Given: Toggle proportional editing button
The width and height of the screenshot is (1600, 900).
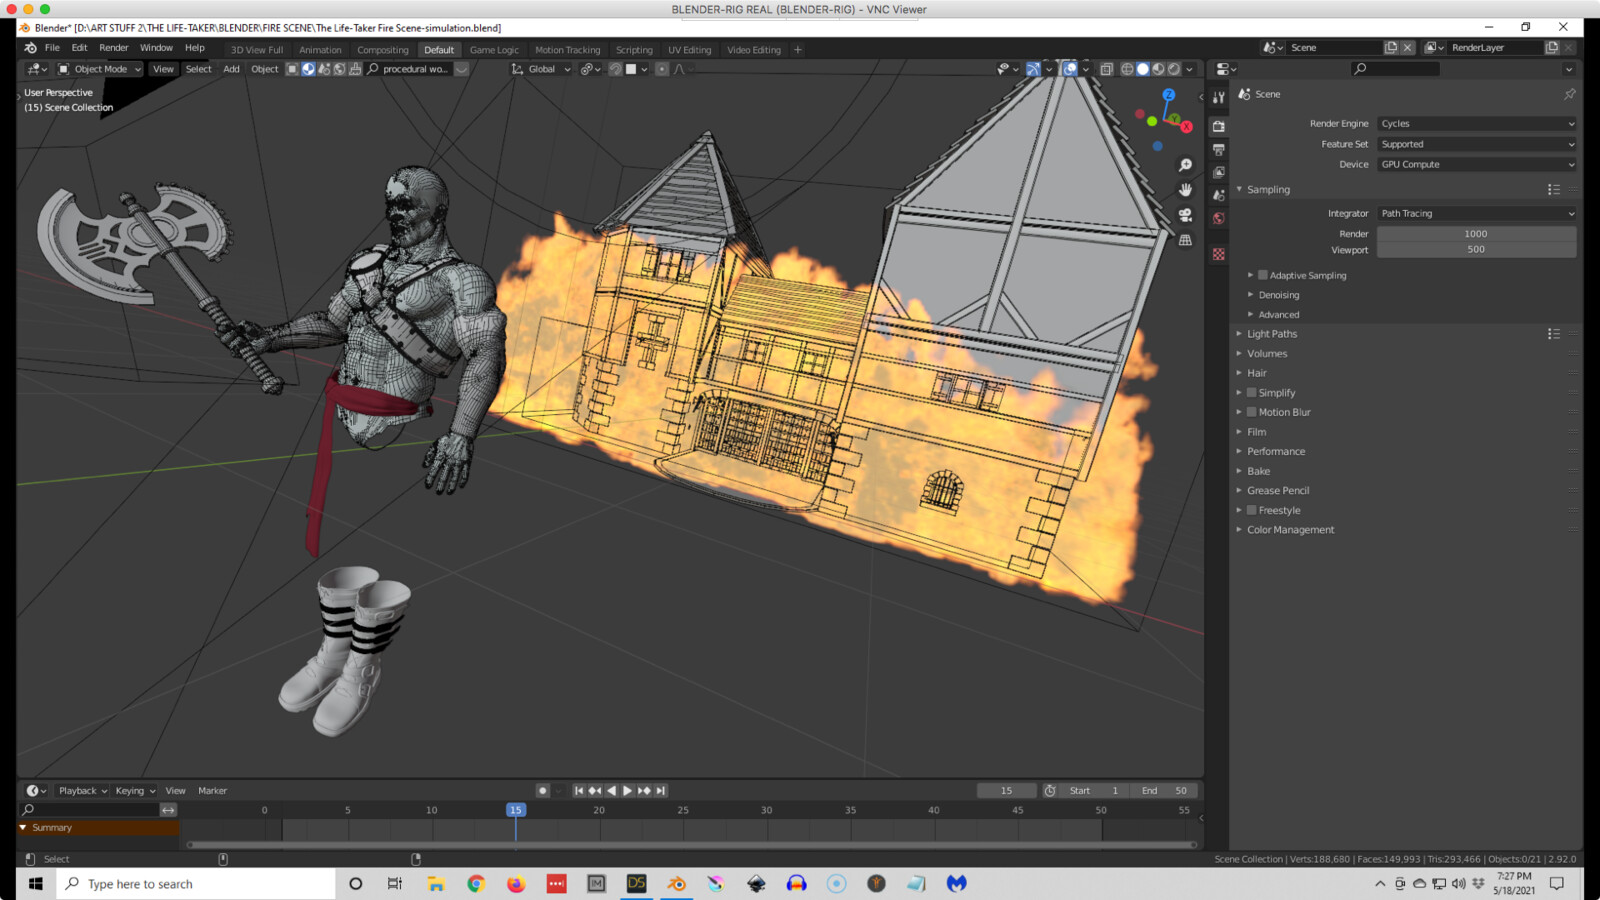Looking at the screenshot, I should pos(661,69).
